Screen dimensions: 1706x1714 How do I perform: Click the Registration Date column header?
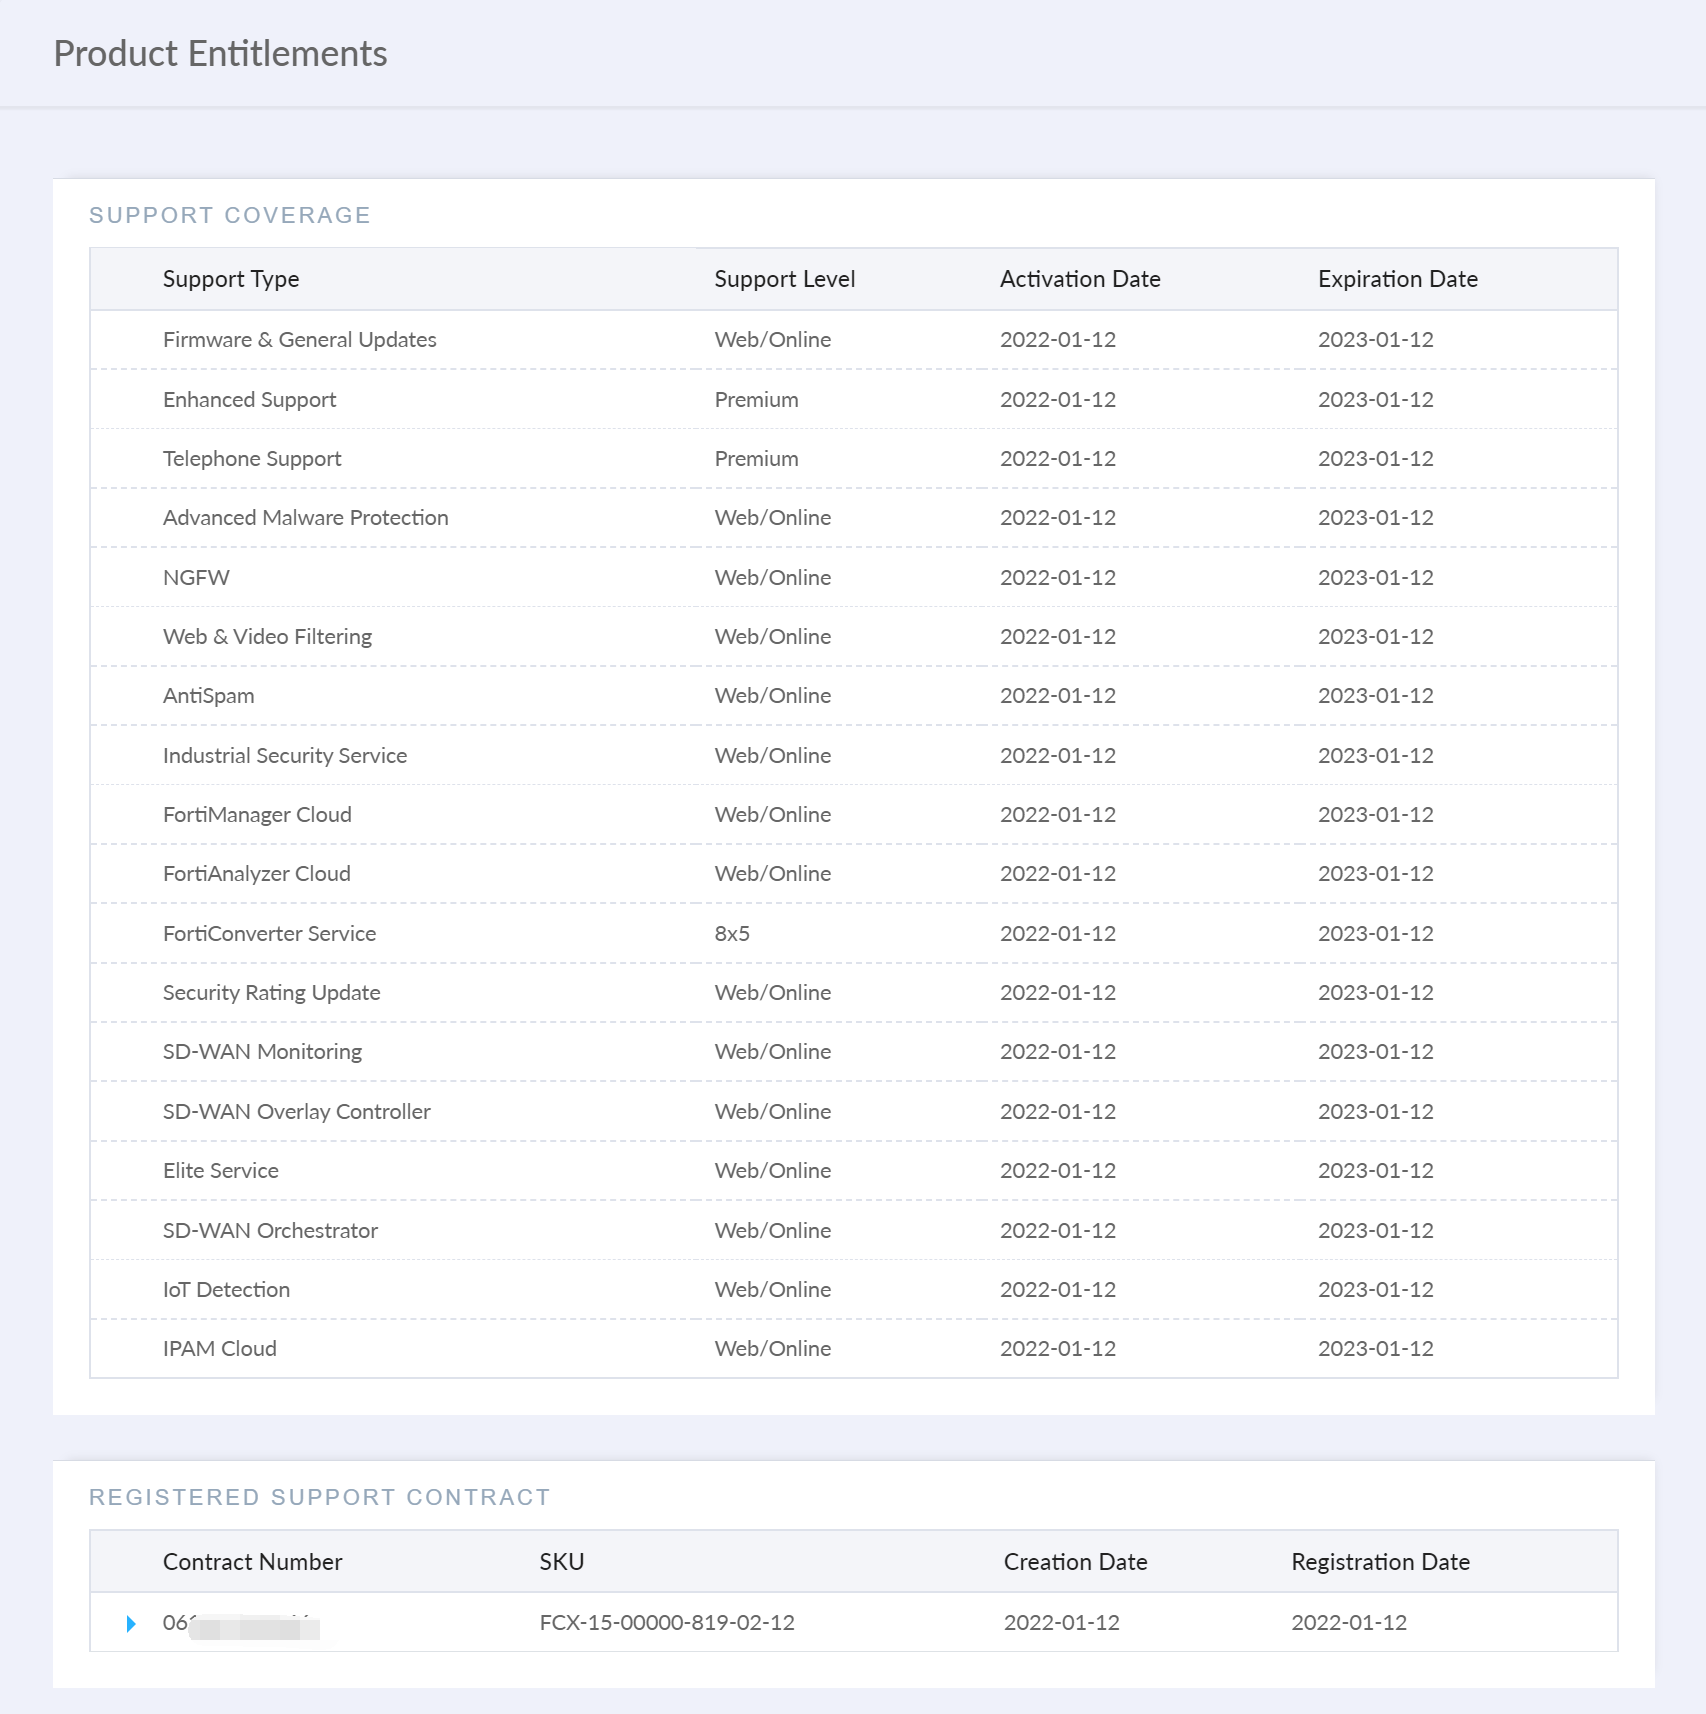coord(1380,1562)
